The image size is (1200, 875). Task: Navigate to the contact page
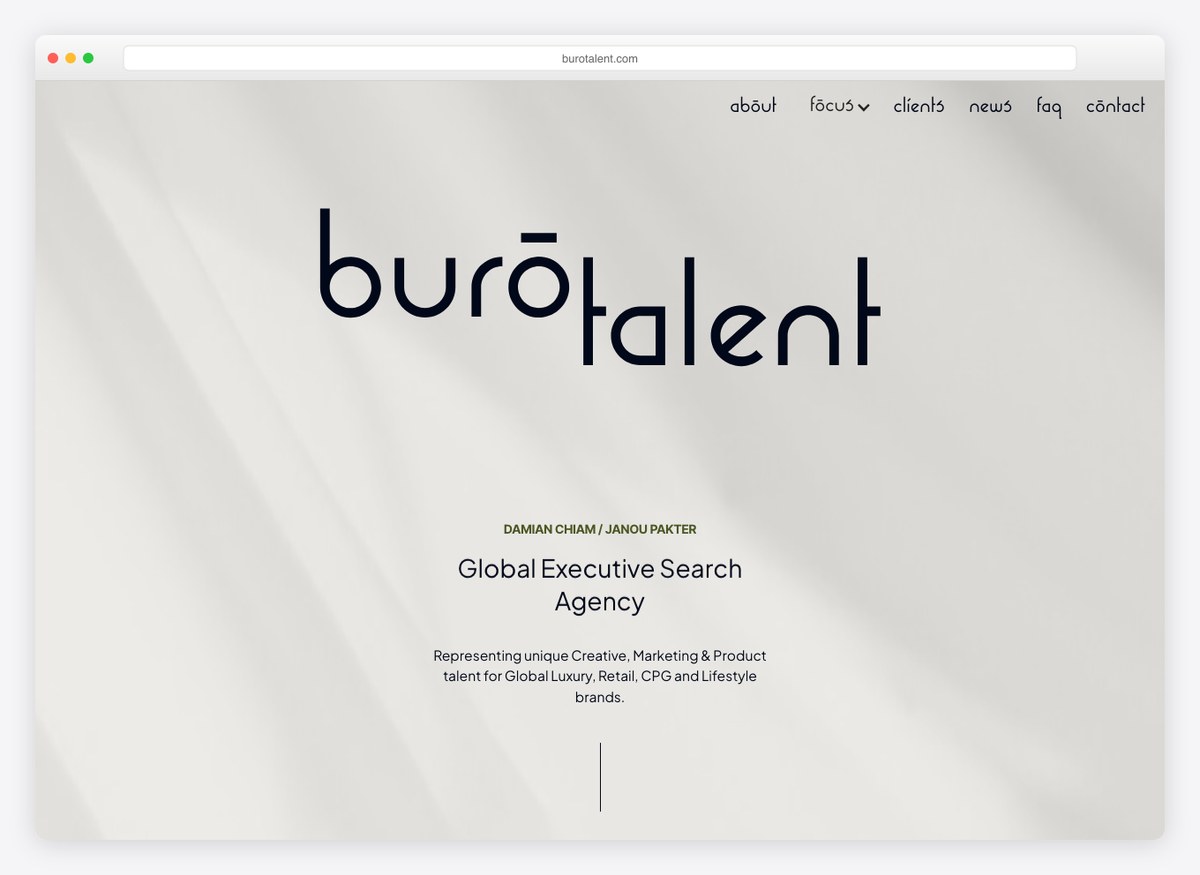coord(1115,105)
